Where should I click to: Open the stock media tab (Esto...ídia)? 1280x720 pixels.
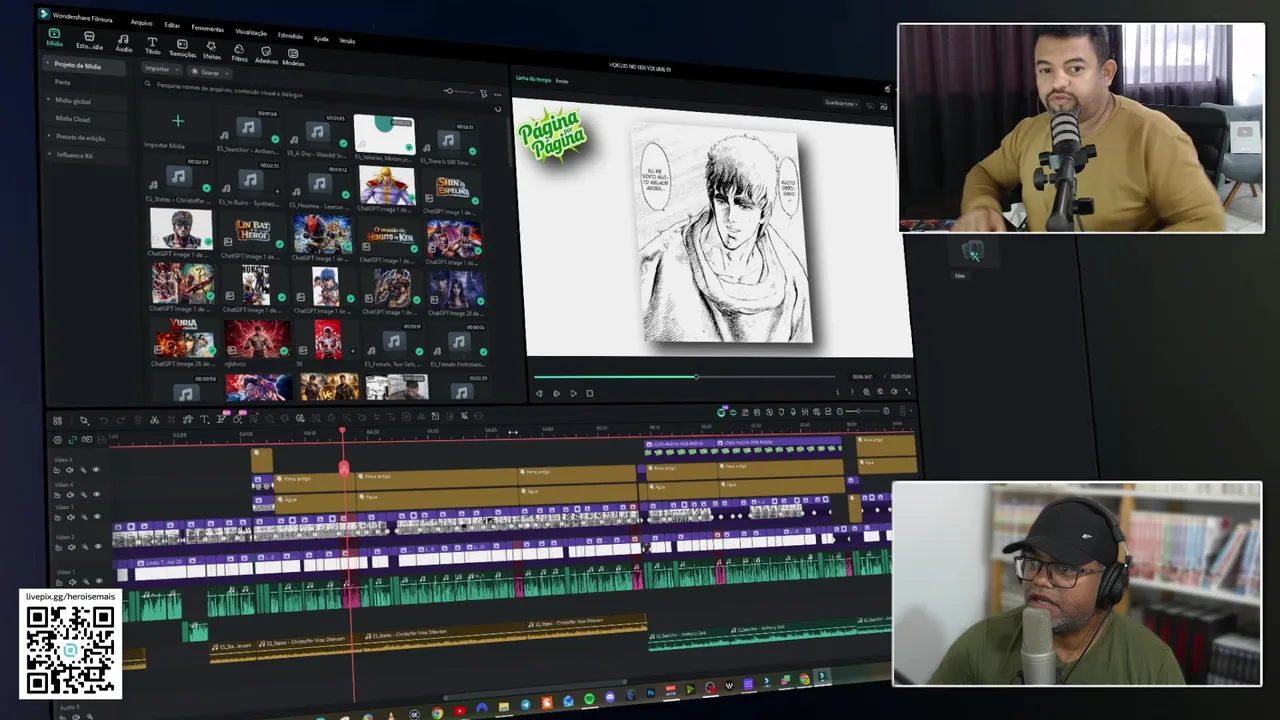[x=89, y=40]
